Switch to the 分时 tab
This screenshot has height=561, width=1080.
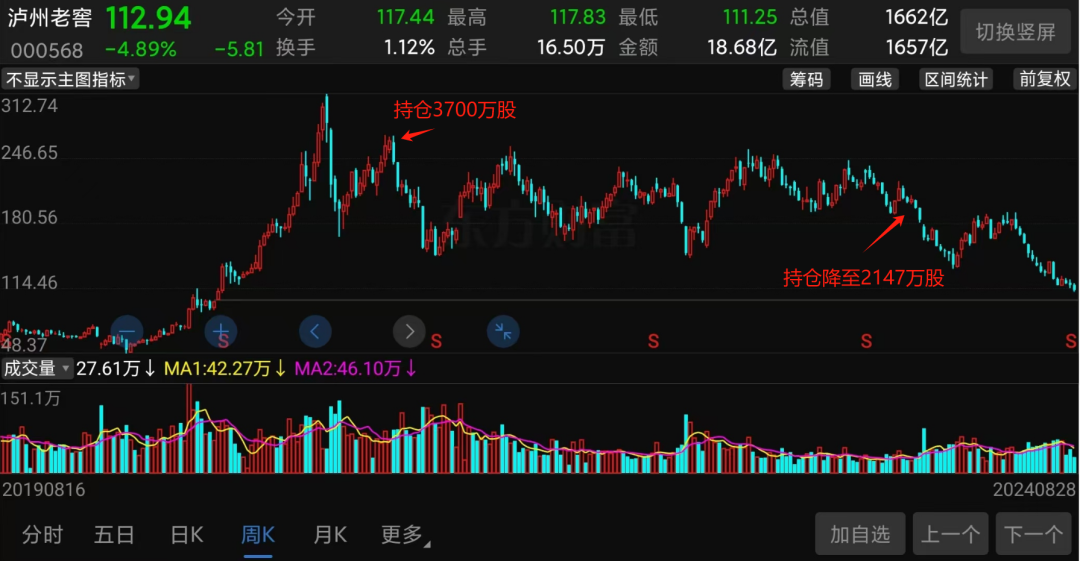42,535
